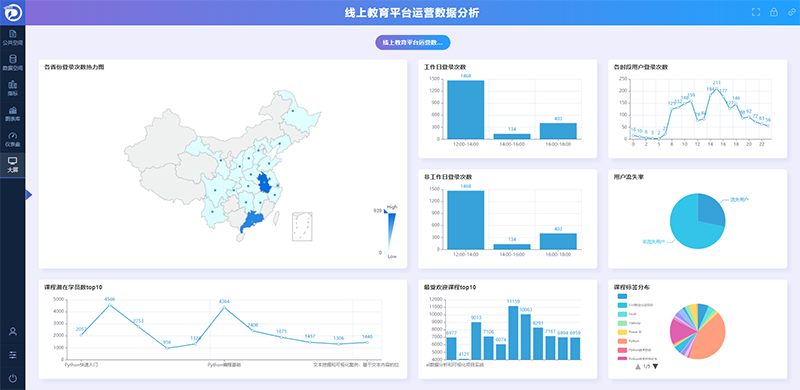
Task: Toggle the Power BI legend item
Action: pyautogui.click(x=629, y=332)
